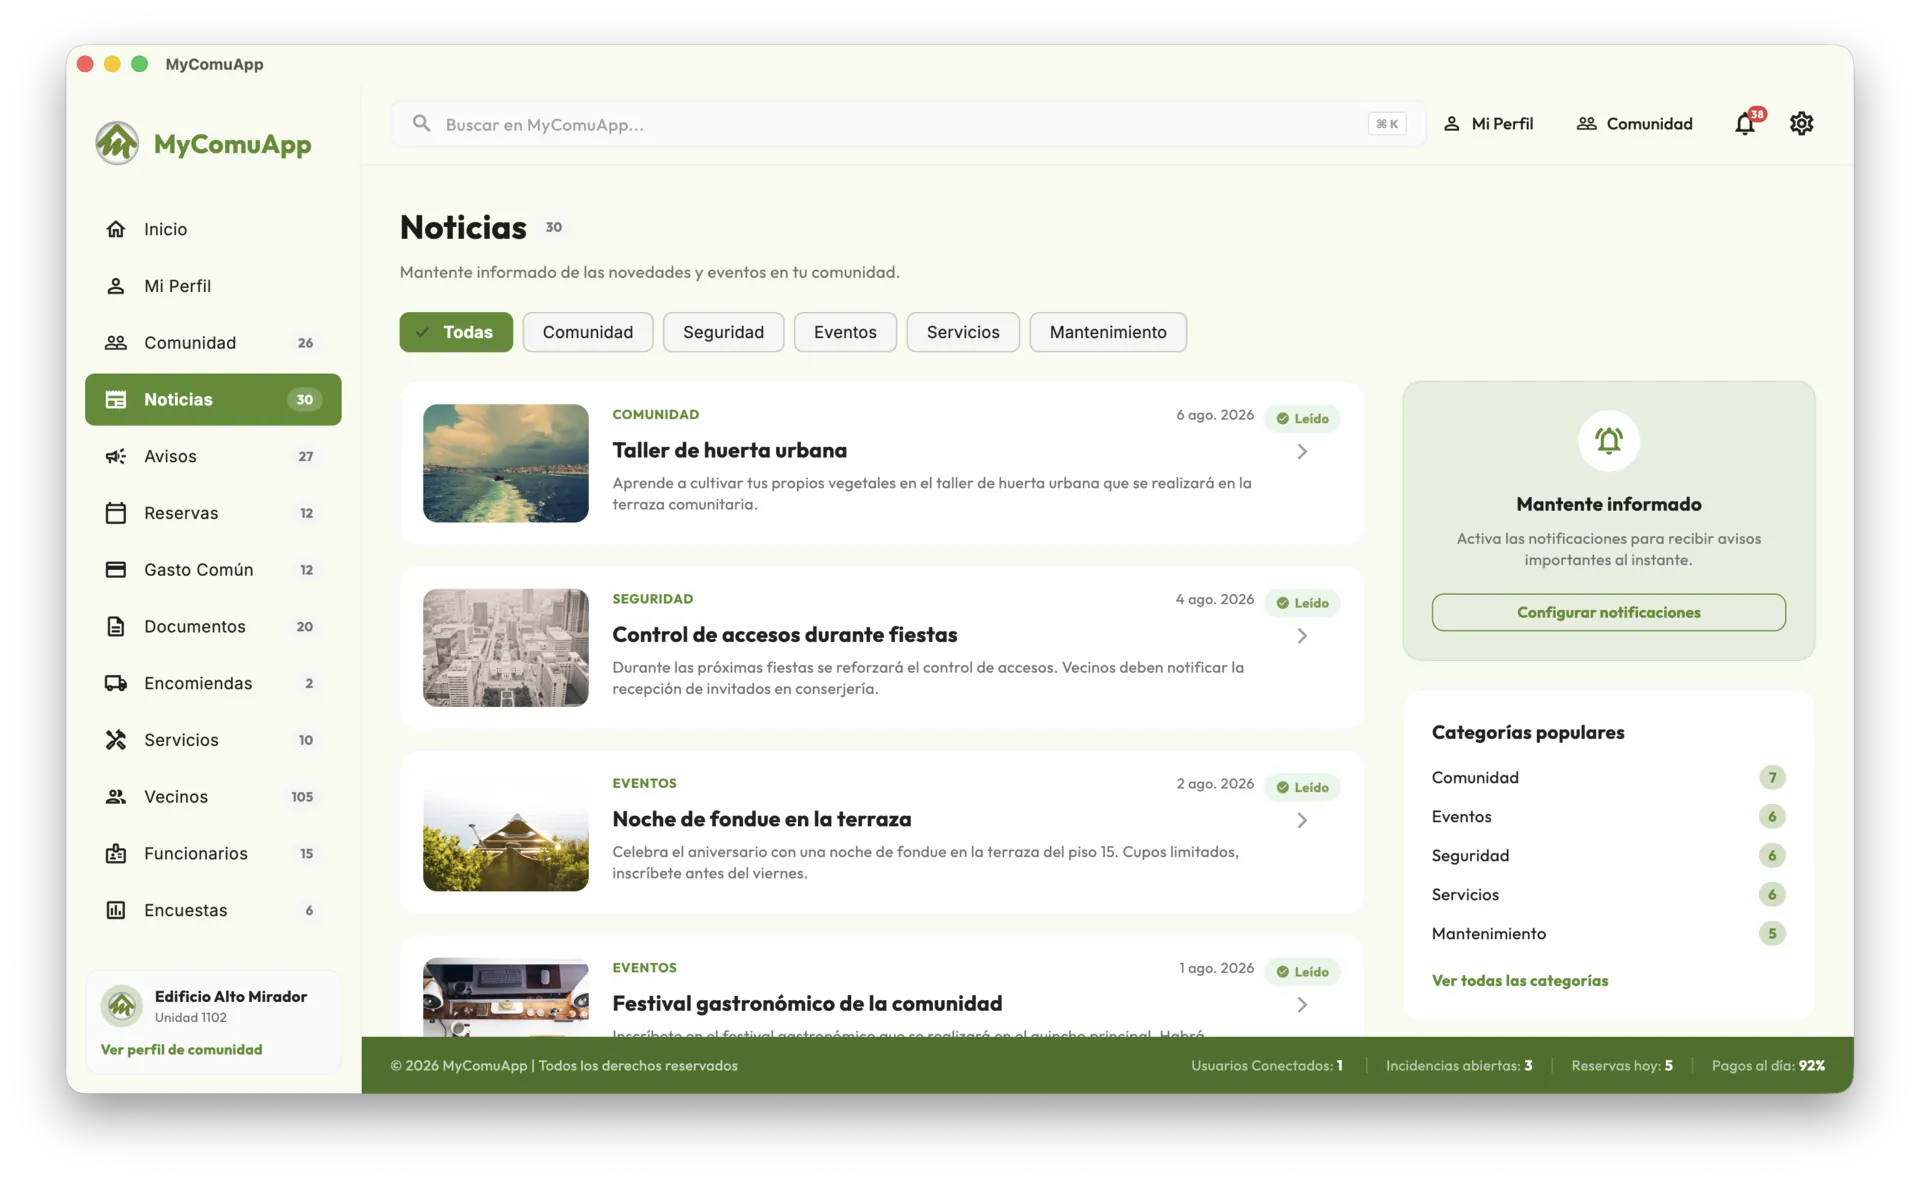Viewport: 1920px width, 1181px height.
Task: Open notifications bell with 38 badge
Action: click(x=1746, y=122)
